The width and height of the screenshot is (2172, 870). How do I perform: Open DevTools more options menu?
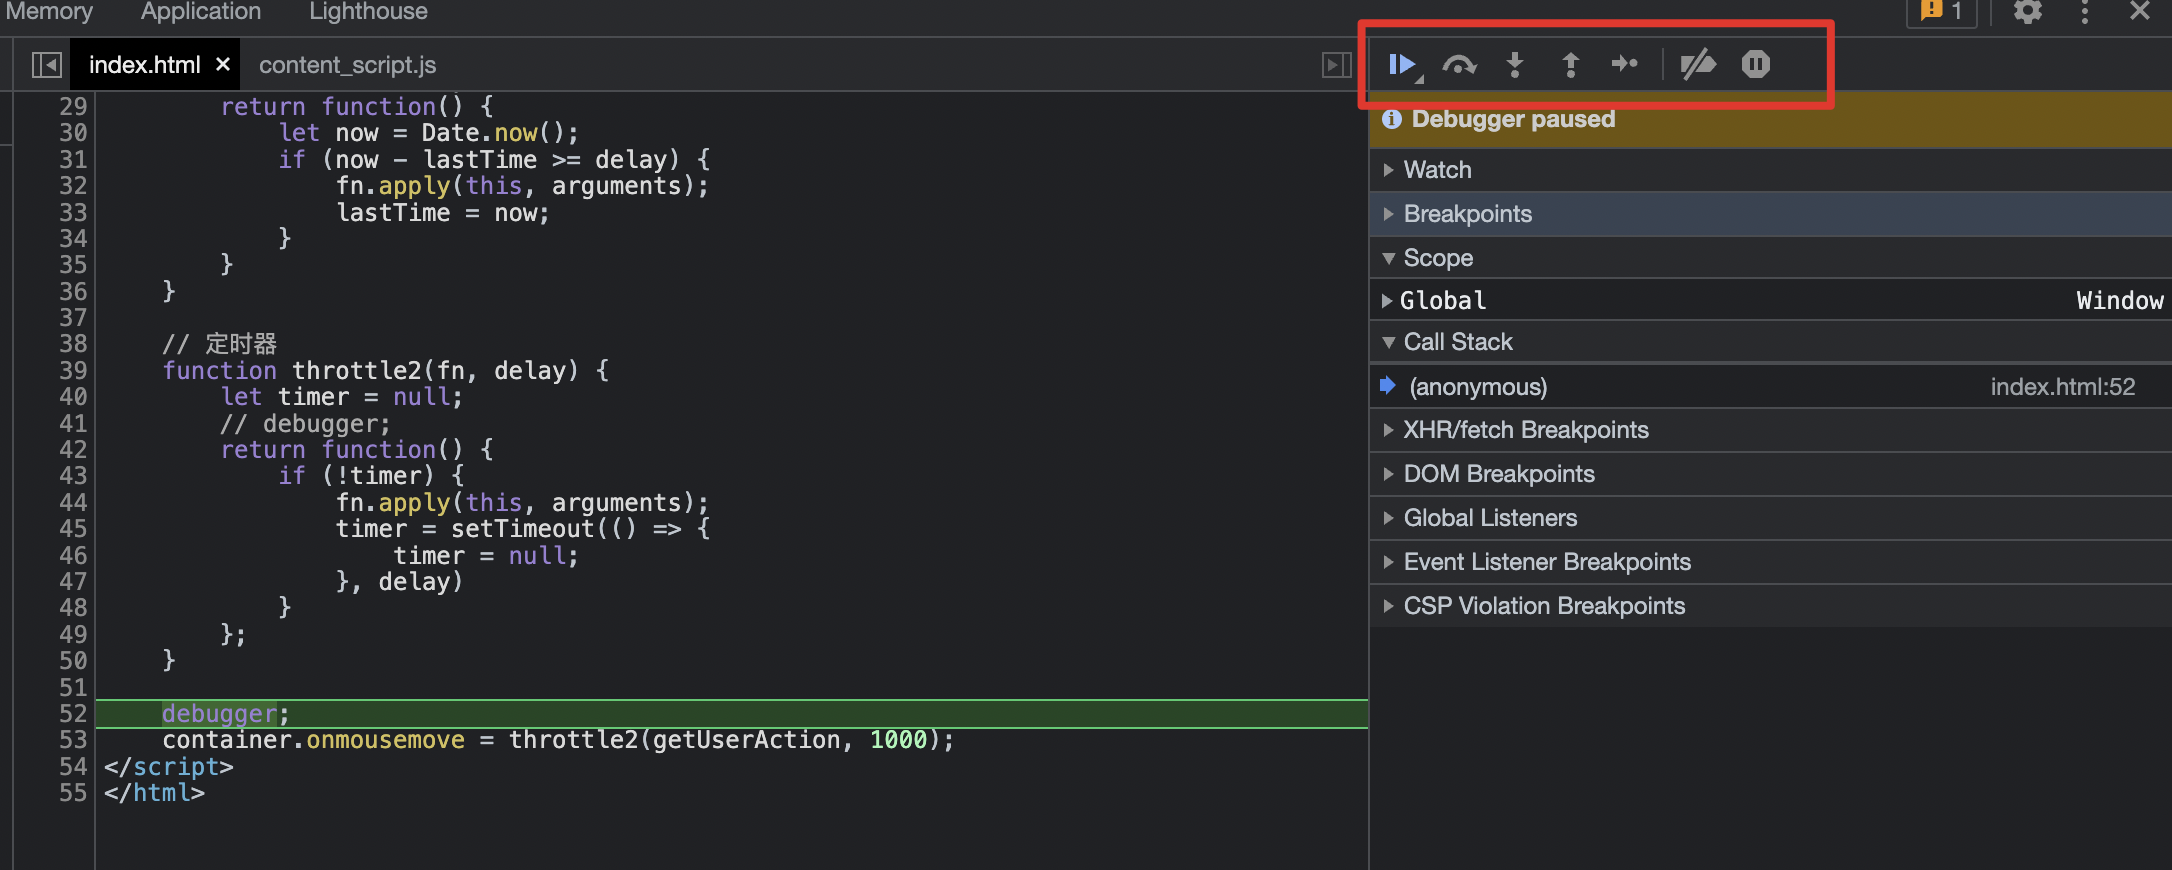tap(2085, 12)
